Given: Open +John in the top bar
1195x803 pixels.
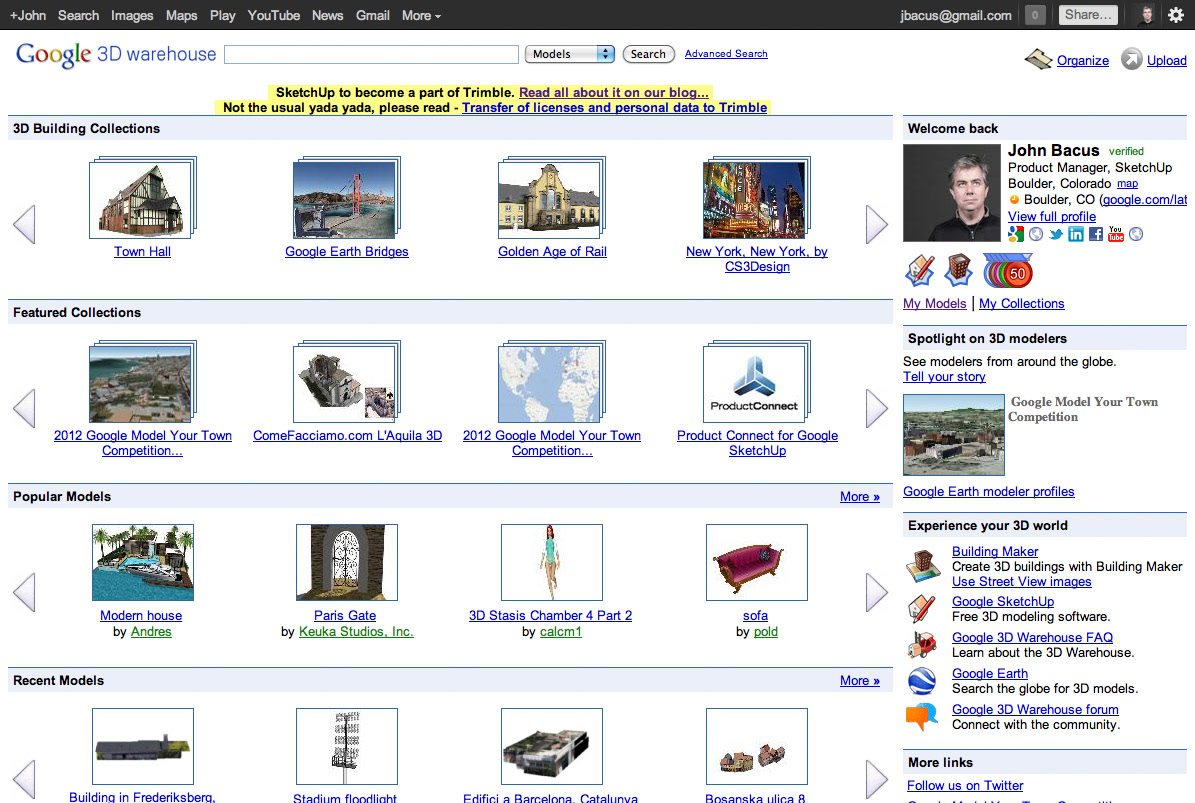Looking at the screenshot, I should [x=27, y=15].
